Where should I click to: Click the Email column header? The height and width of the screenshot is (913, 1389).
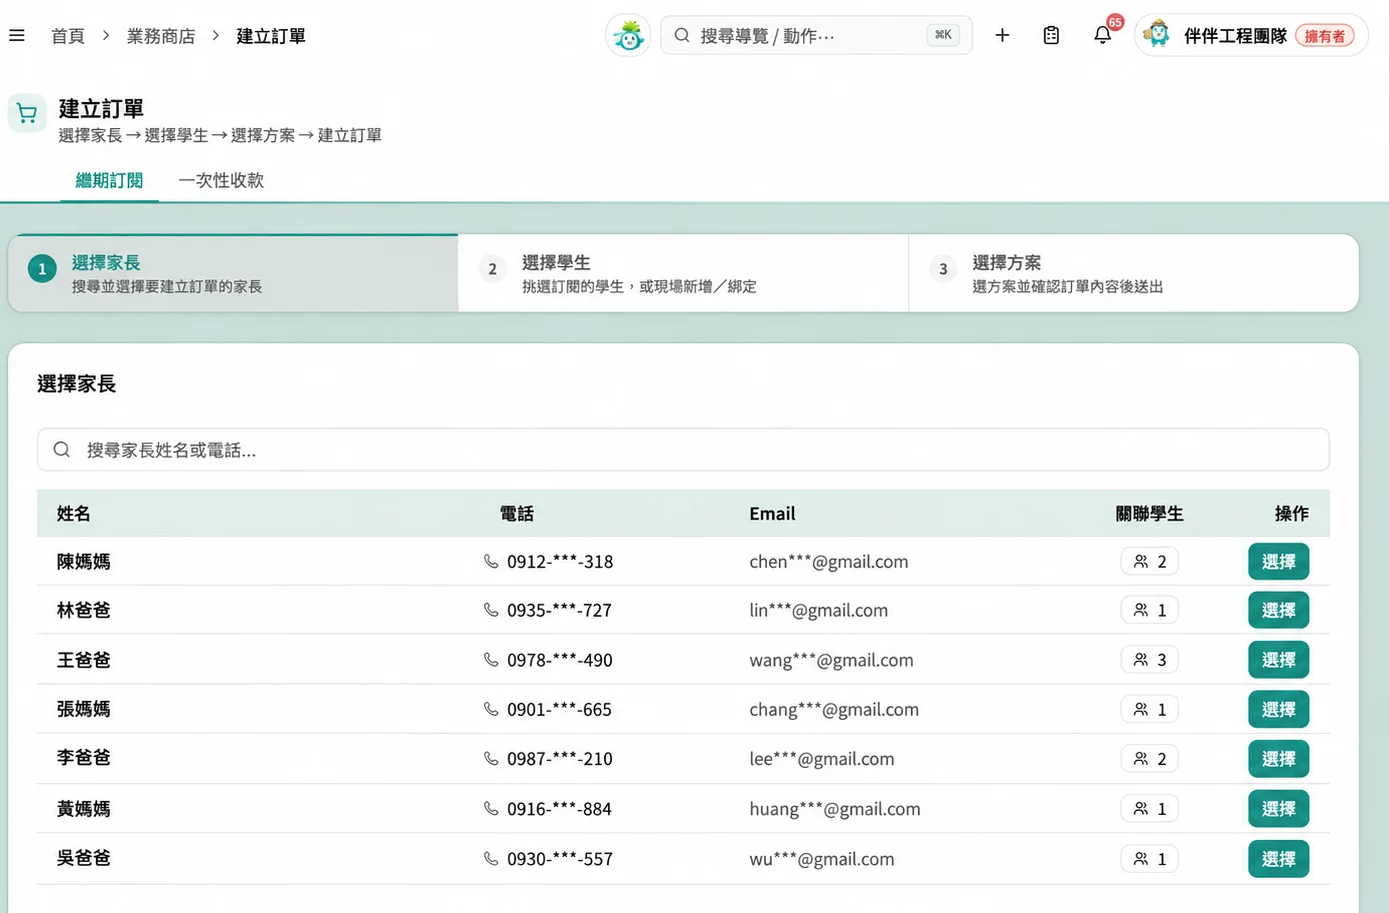point(772,514)
